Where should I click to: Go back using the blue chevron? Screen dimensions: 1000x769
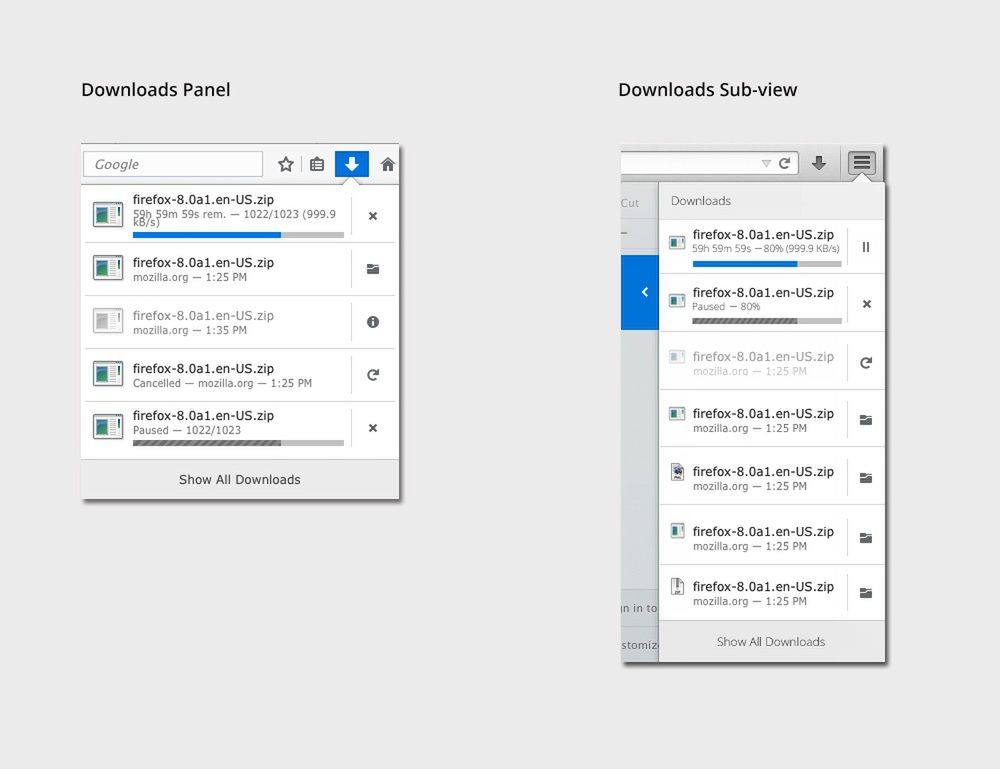(645, 292)
